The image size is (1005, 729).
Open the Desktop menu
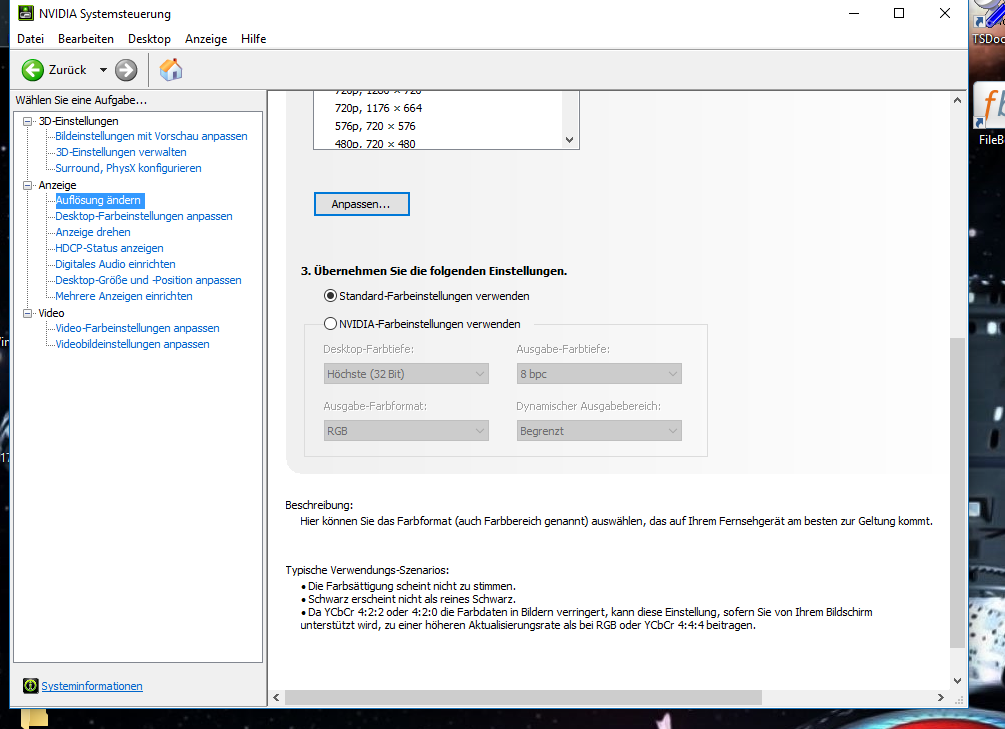pos(149,39)
